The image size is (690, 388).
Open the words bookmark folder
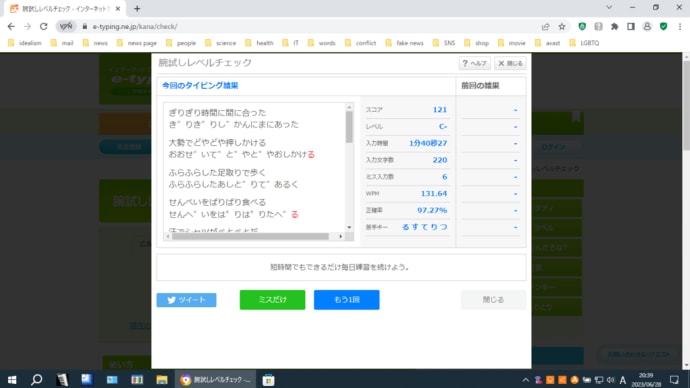pyautogui.click(x=322, y=43)
